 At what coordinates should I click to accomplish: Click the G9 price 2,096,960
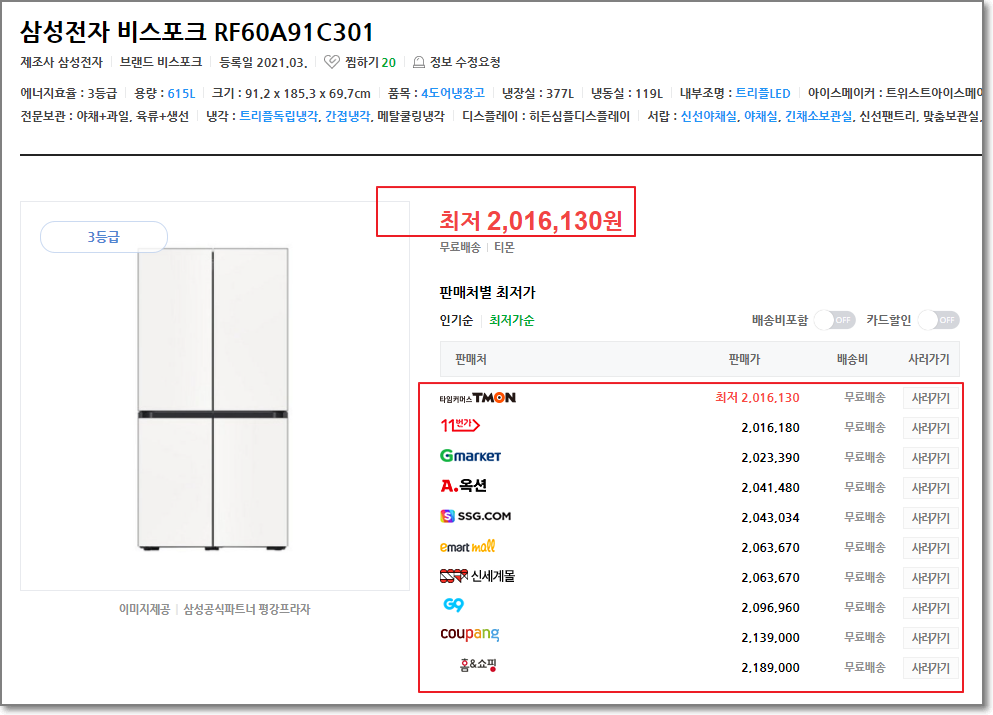tap(770, 608)
